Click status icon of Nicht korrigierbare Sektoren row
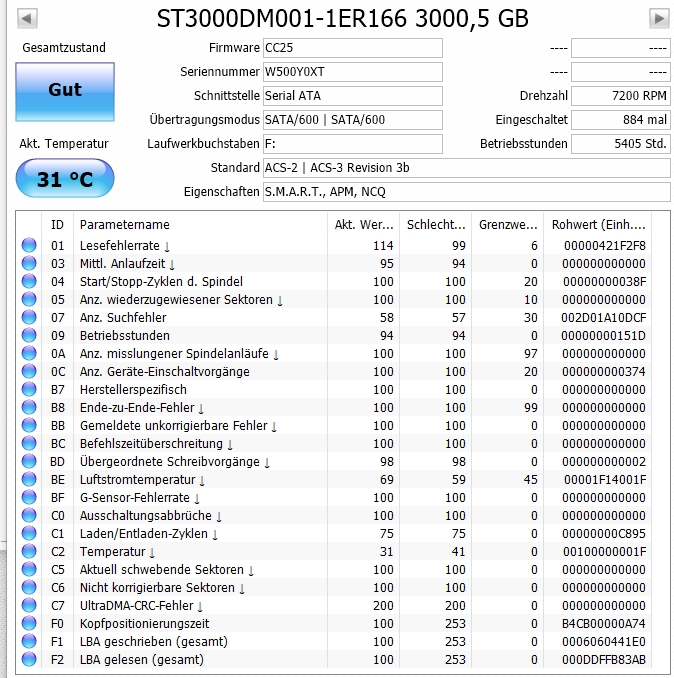 point(29,588)
